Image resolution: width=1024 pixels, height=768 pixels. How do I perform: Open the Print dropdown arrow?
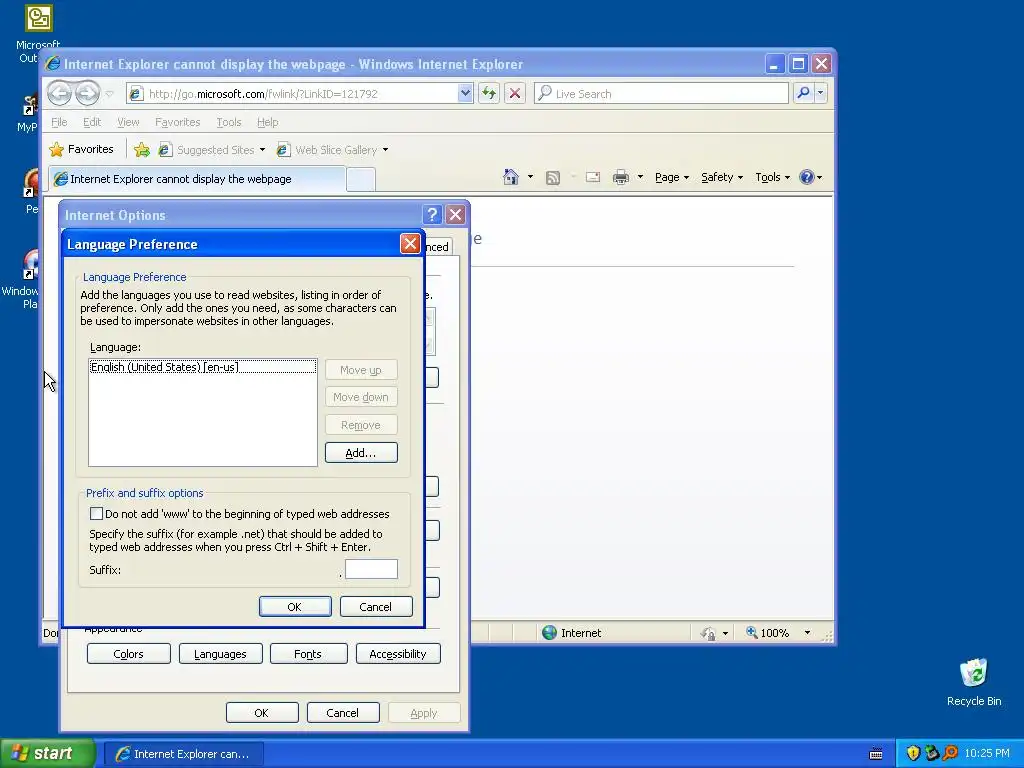click(640, 177)
